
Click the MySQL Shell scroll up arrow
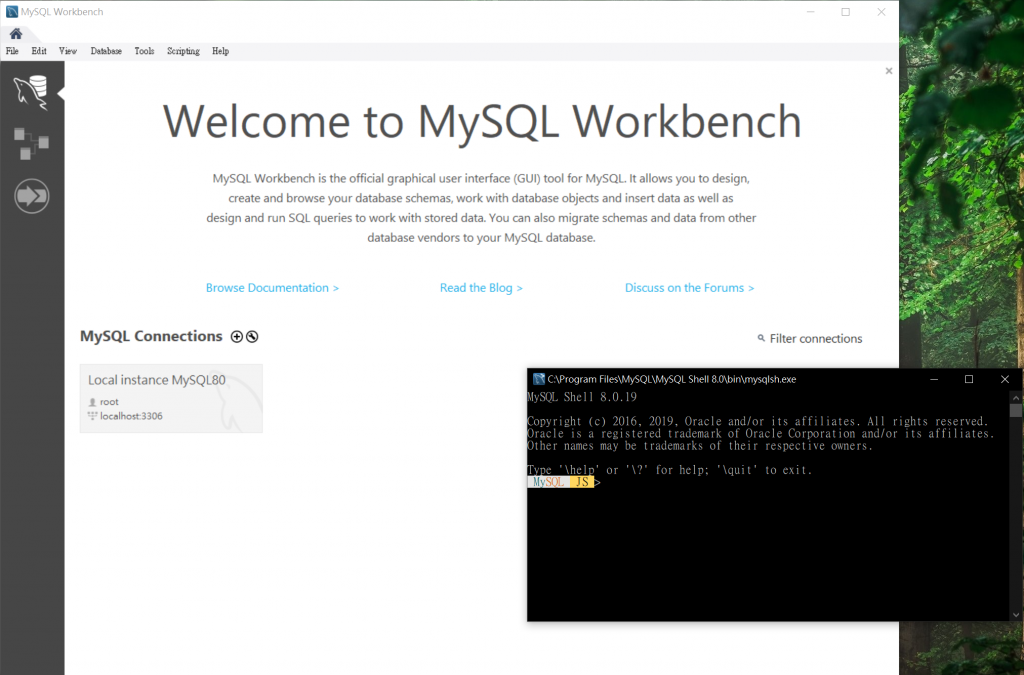[1016, 397]
